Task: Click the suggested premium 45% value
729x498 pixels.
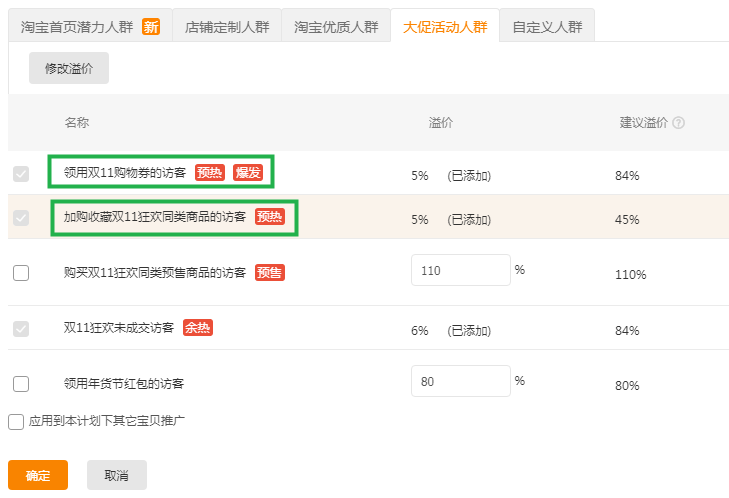Action: click(627, 219)
